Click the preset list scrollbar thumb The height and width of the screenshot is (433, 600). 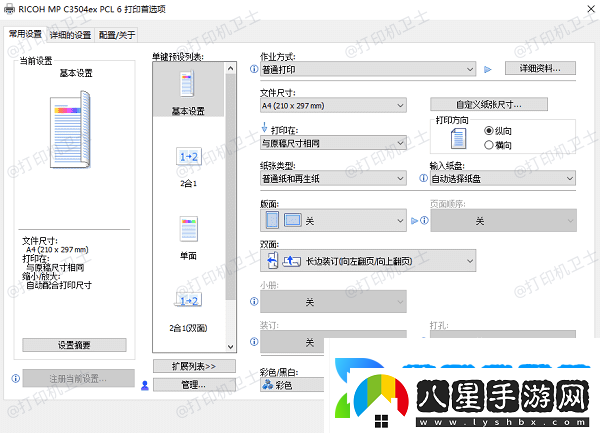tap(230, 187)
